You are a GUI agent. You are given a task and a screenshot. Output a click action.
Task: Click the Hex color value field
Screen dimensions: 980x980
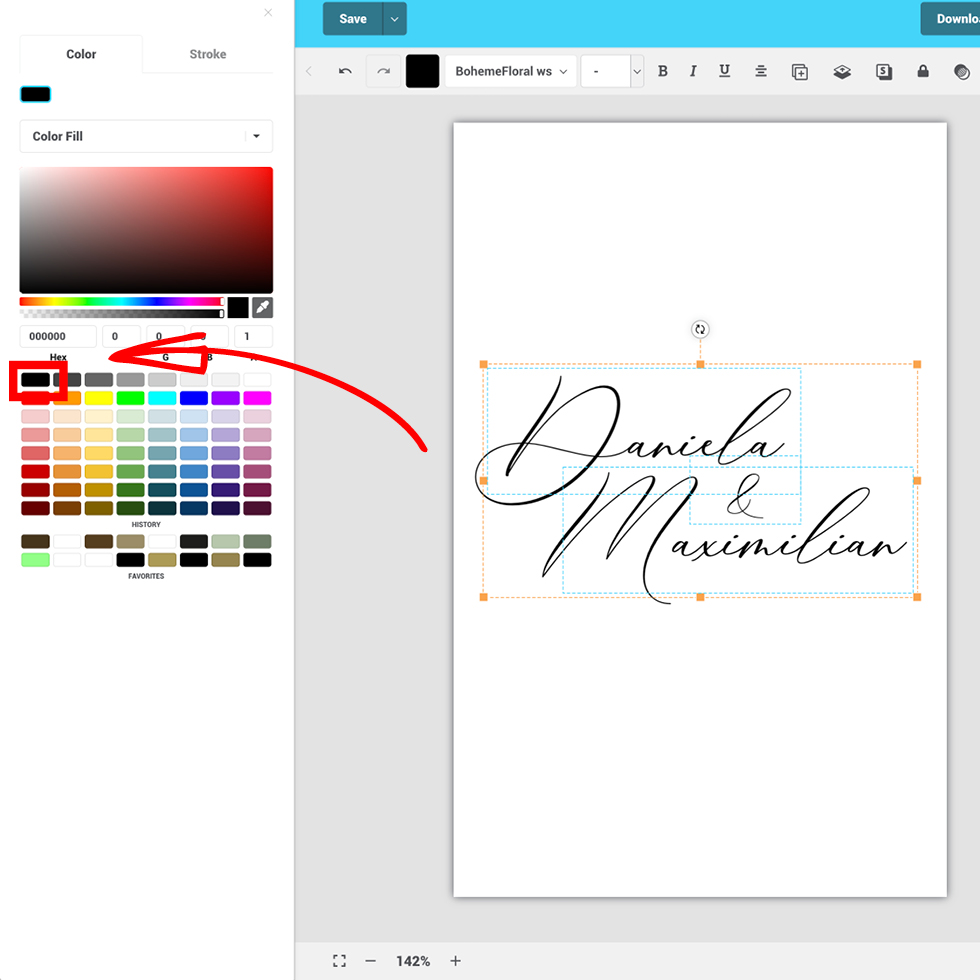pyautogui.click(x=58, y=337)
